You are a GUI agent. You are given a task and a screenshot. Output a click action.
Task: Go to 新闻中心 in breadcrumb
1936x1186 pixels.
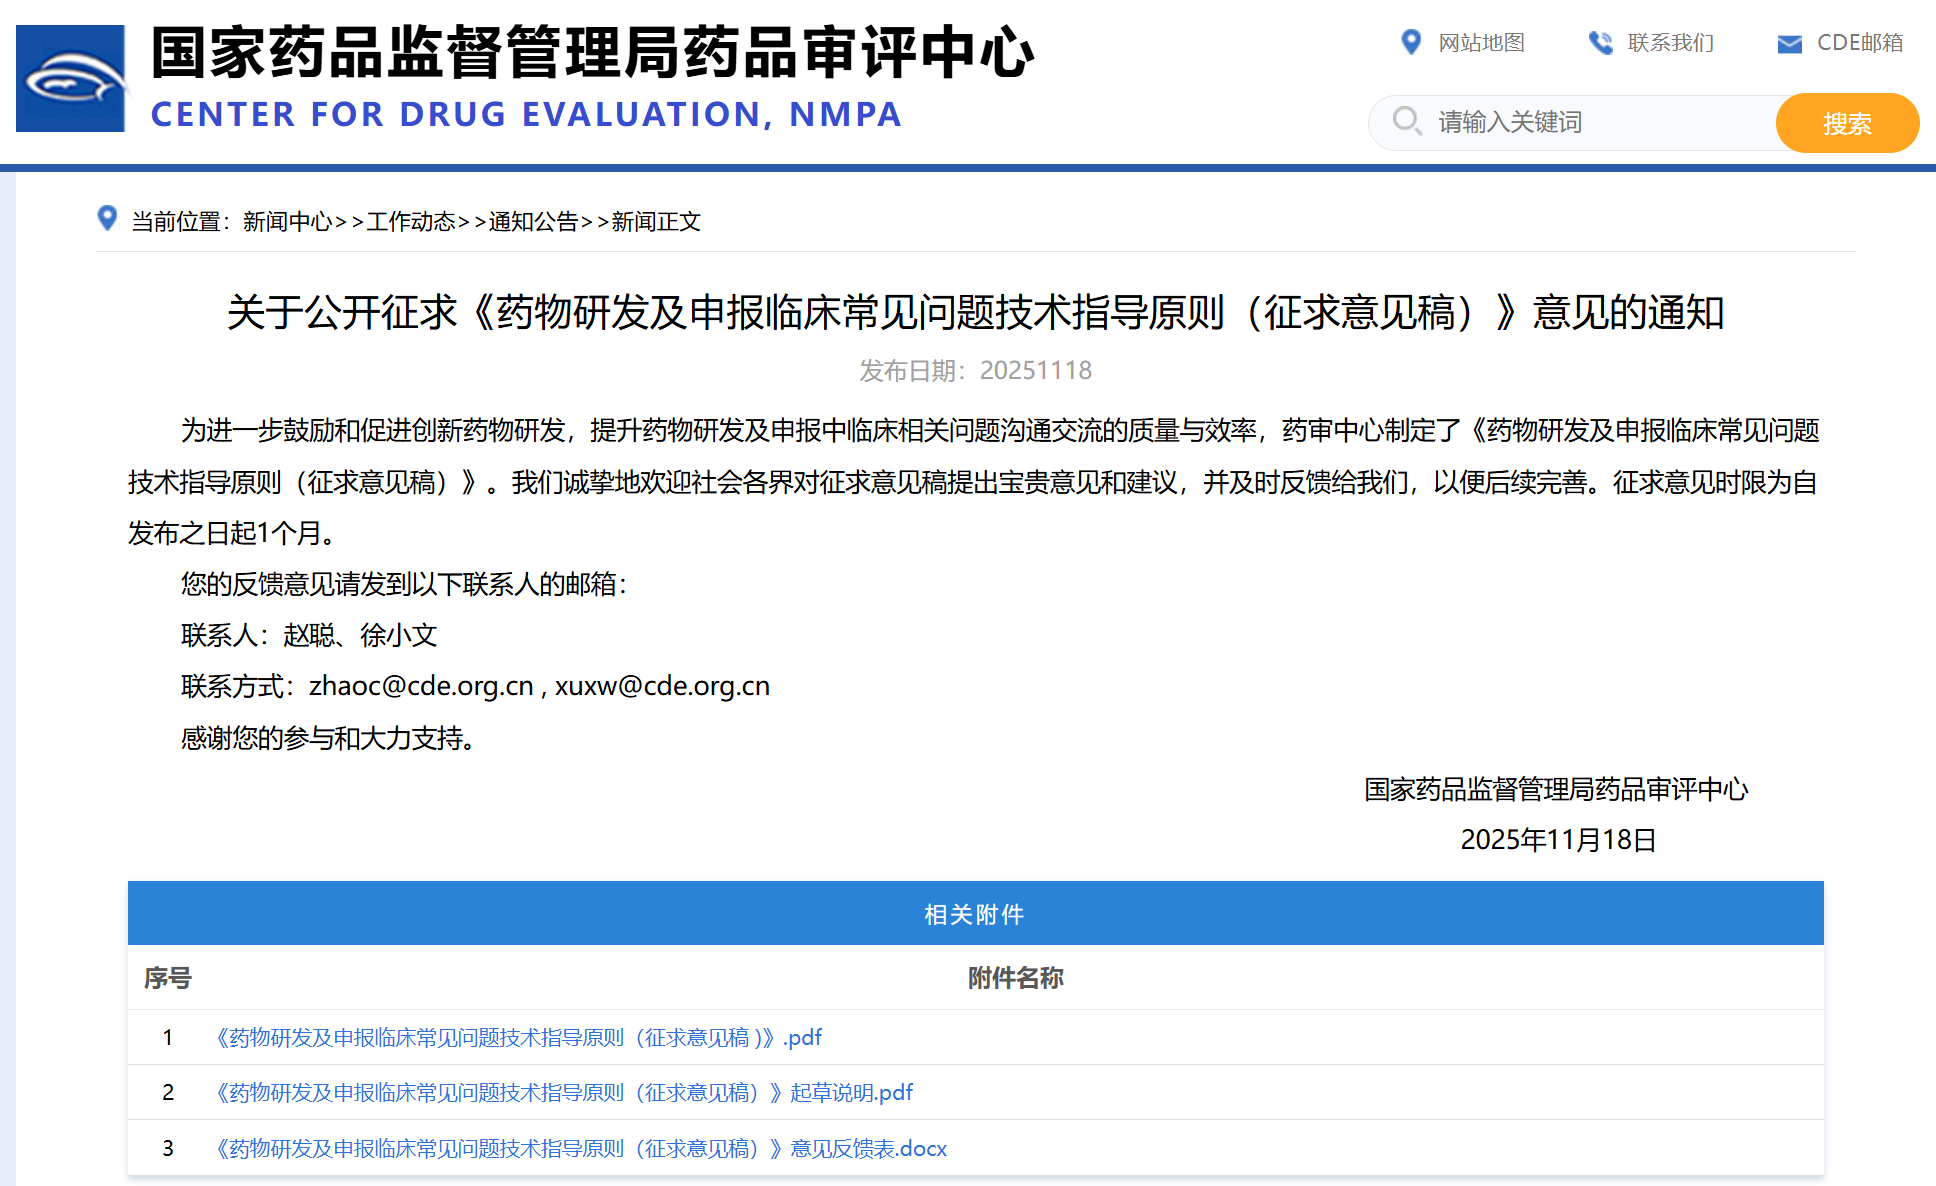pyautogui.click(x=287, y=221)
